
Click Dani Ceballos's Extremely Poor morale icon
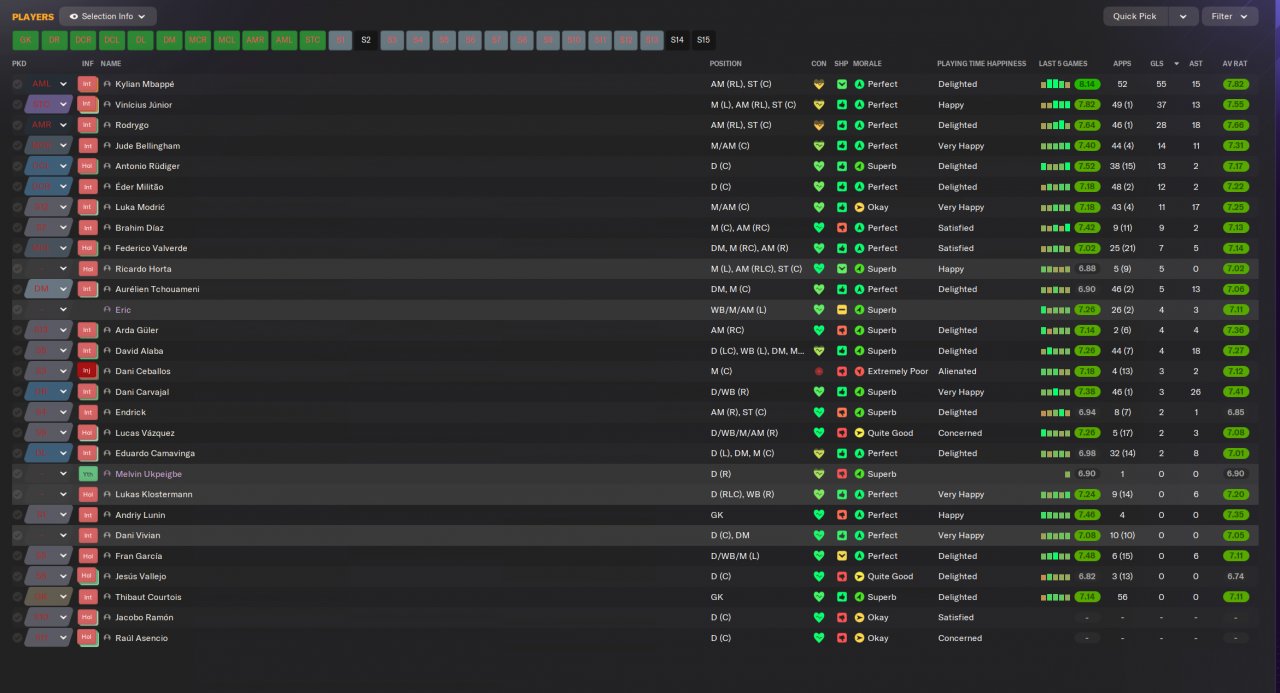pyautogui.click(x=859, y=371)
